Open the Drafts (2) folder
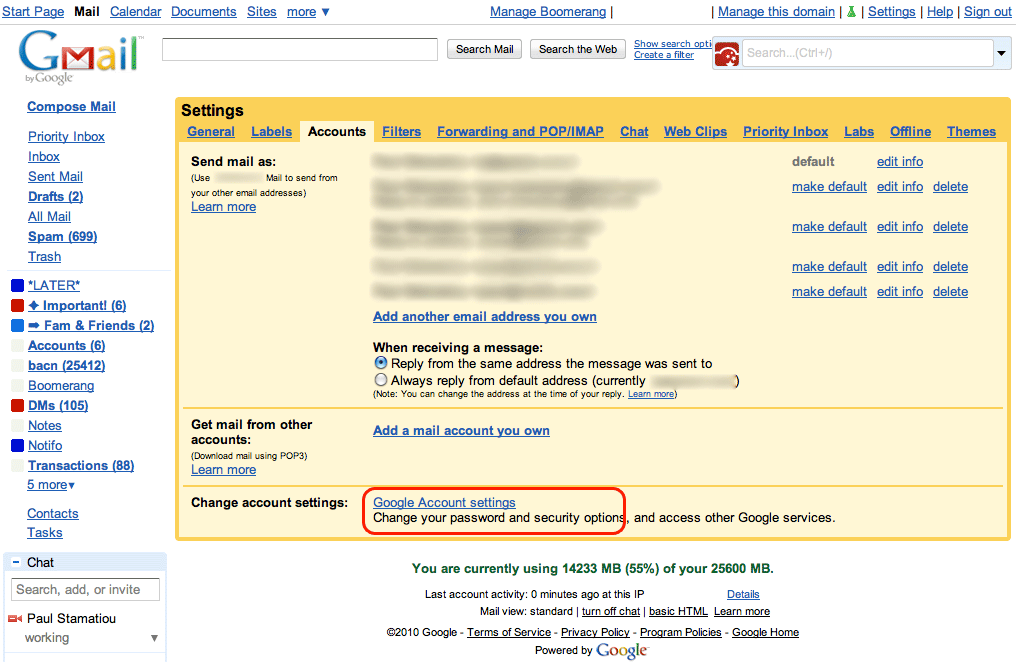1016x662 pixels. point(56,196)
